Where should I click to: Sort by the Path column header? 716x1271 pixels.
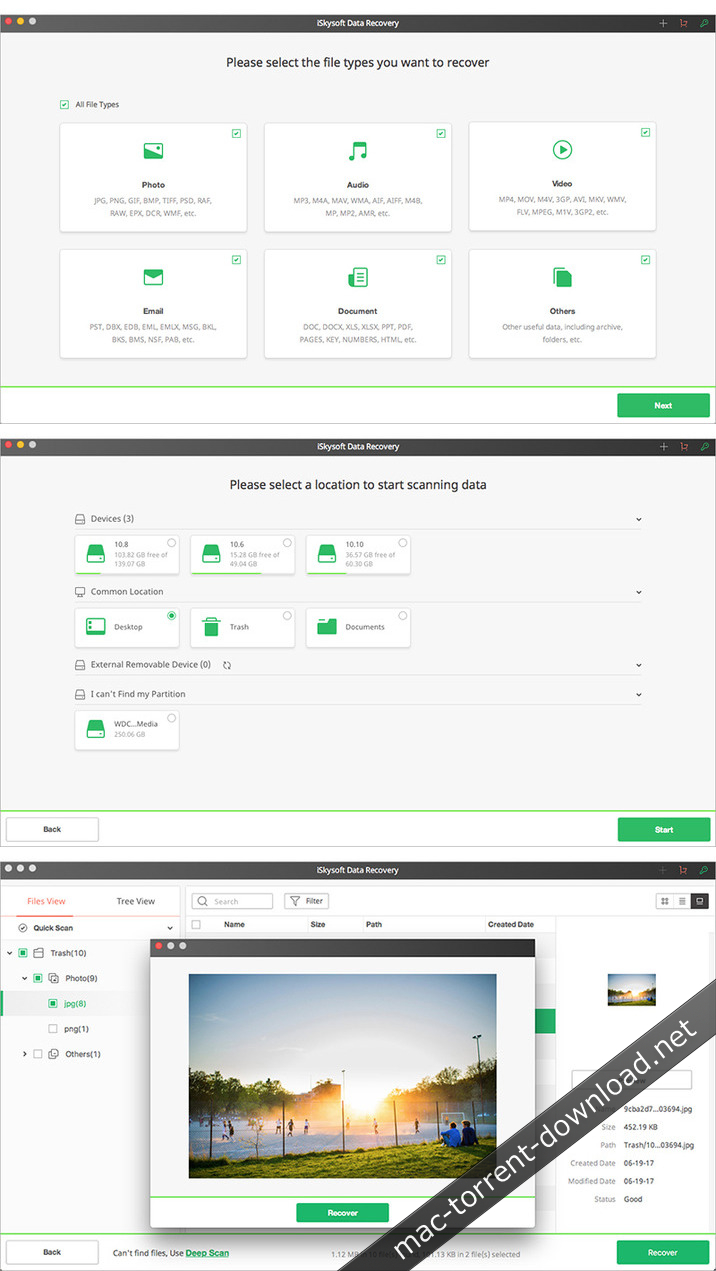click(374, 925)
